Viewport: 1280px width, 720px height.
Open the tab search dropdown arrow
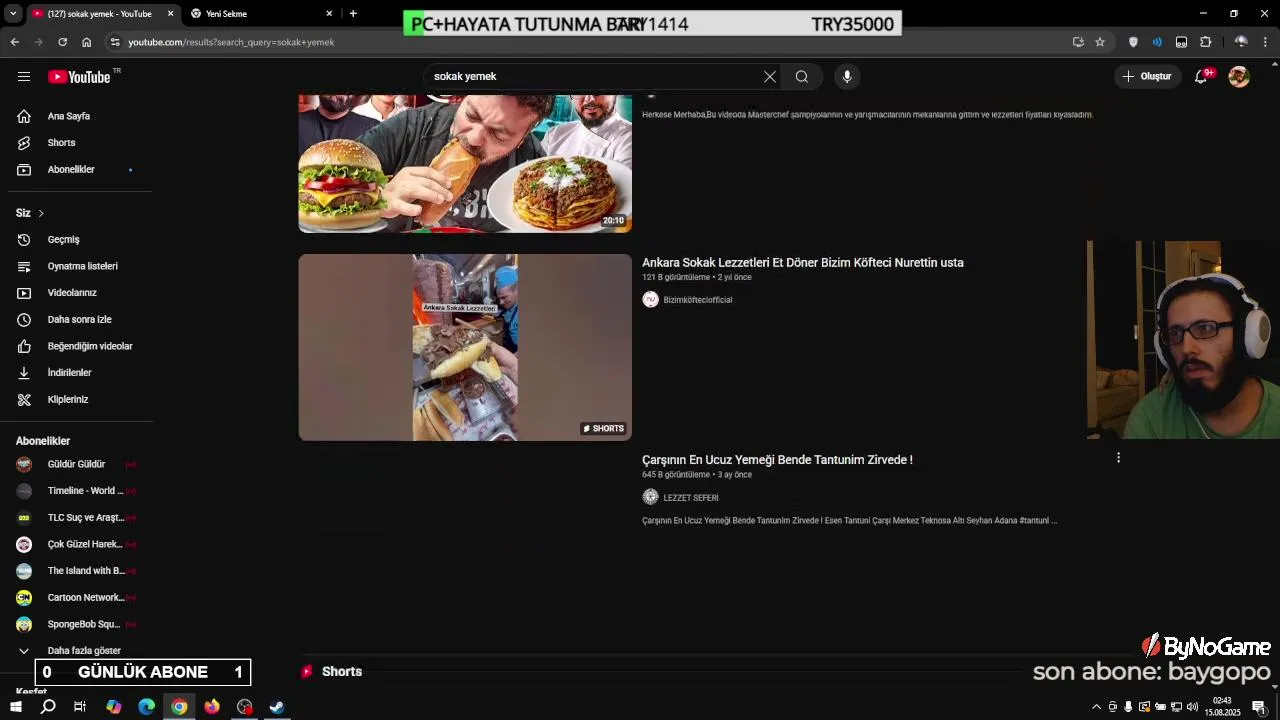12,13
